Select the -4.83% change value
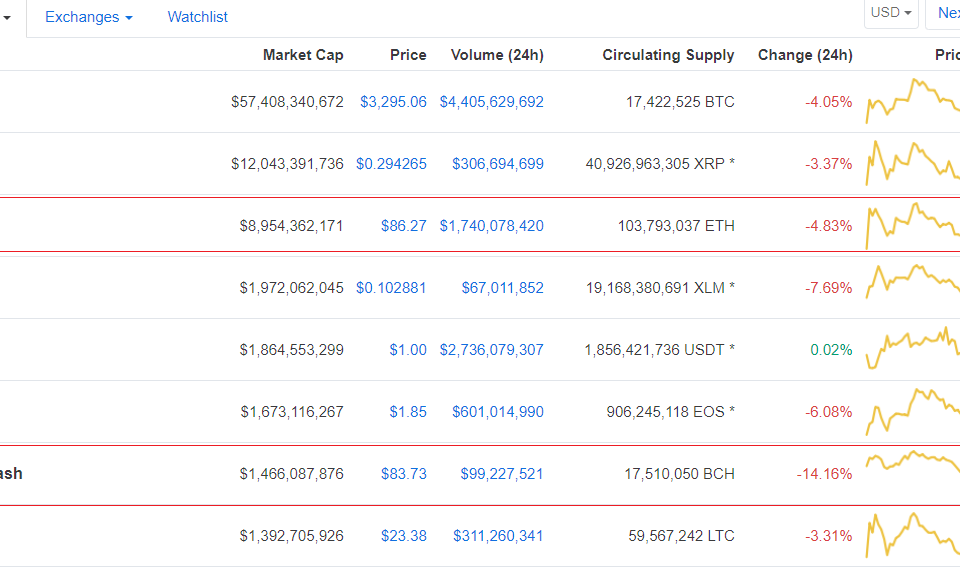 click(x=828, y=226)
